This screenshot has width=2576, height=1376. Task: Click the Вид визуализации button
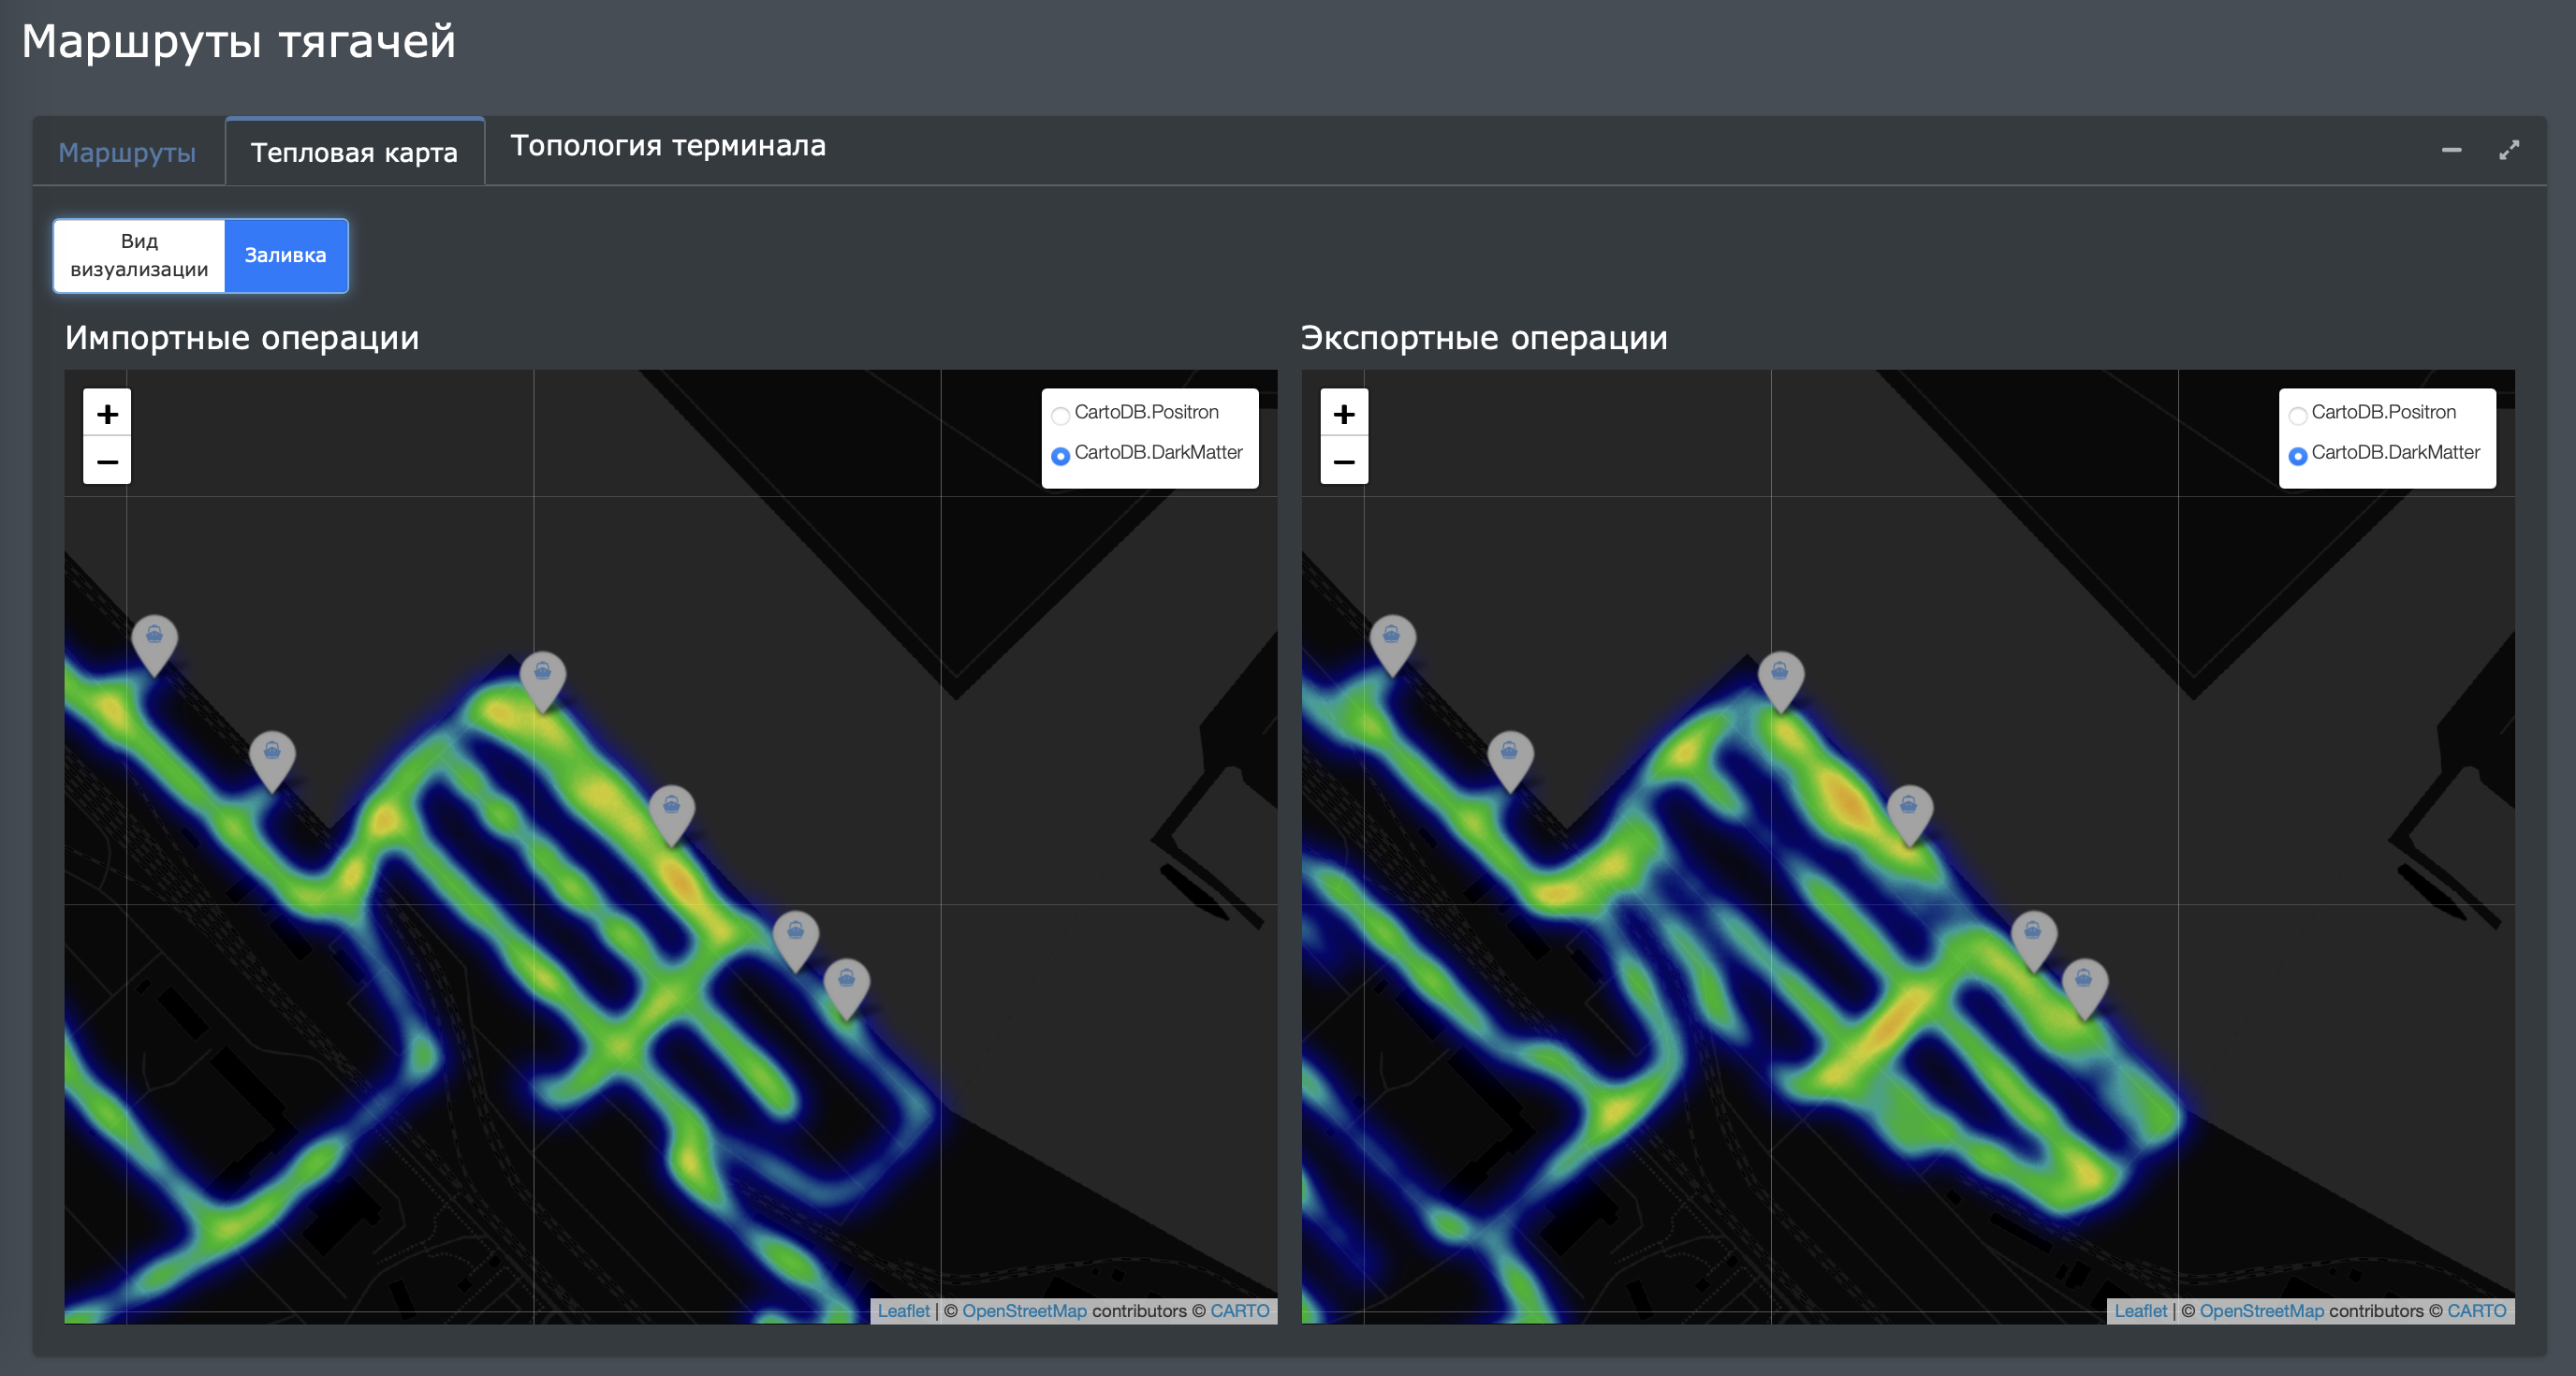pyautogui.click(x=139, y=255)
